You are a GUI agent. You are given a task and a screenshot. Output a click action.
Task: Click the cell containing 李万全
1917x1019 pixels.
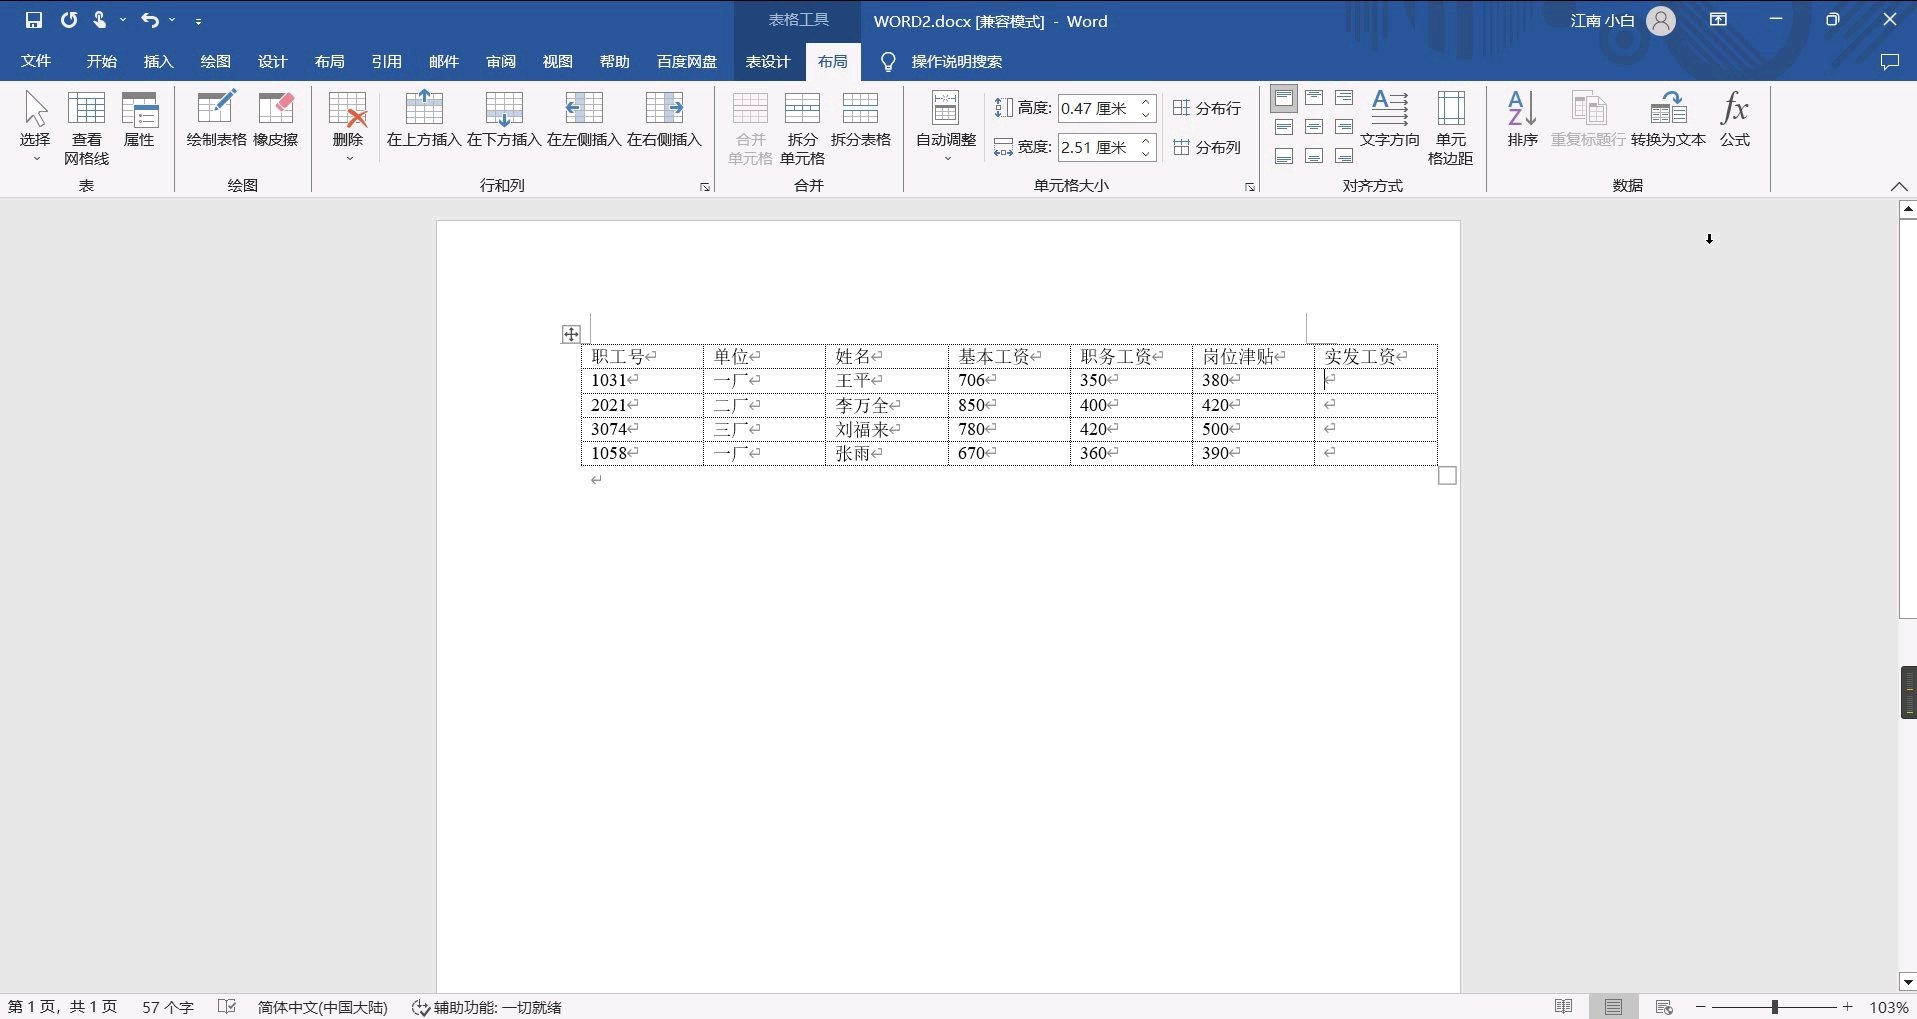tap(886, 405)
